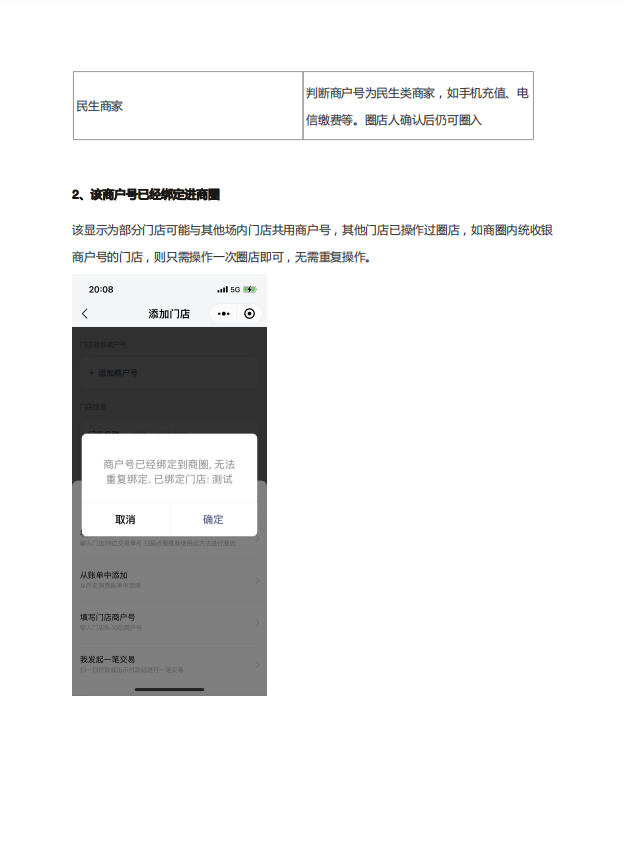Click 确定 in the dialog

click(x=213, y=519)
